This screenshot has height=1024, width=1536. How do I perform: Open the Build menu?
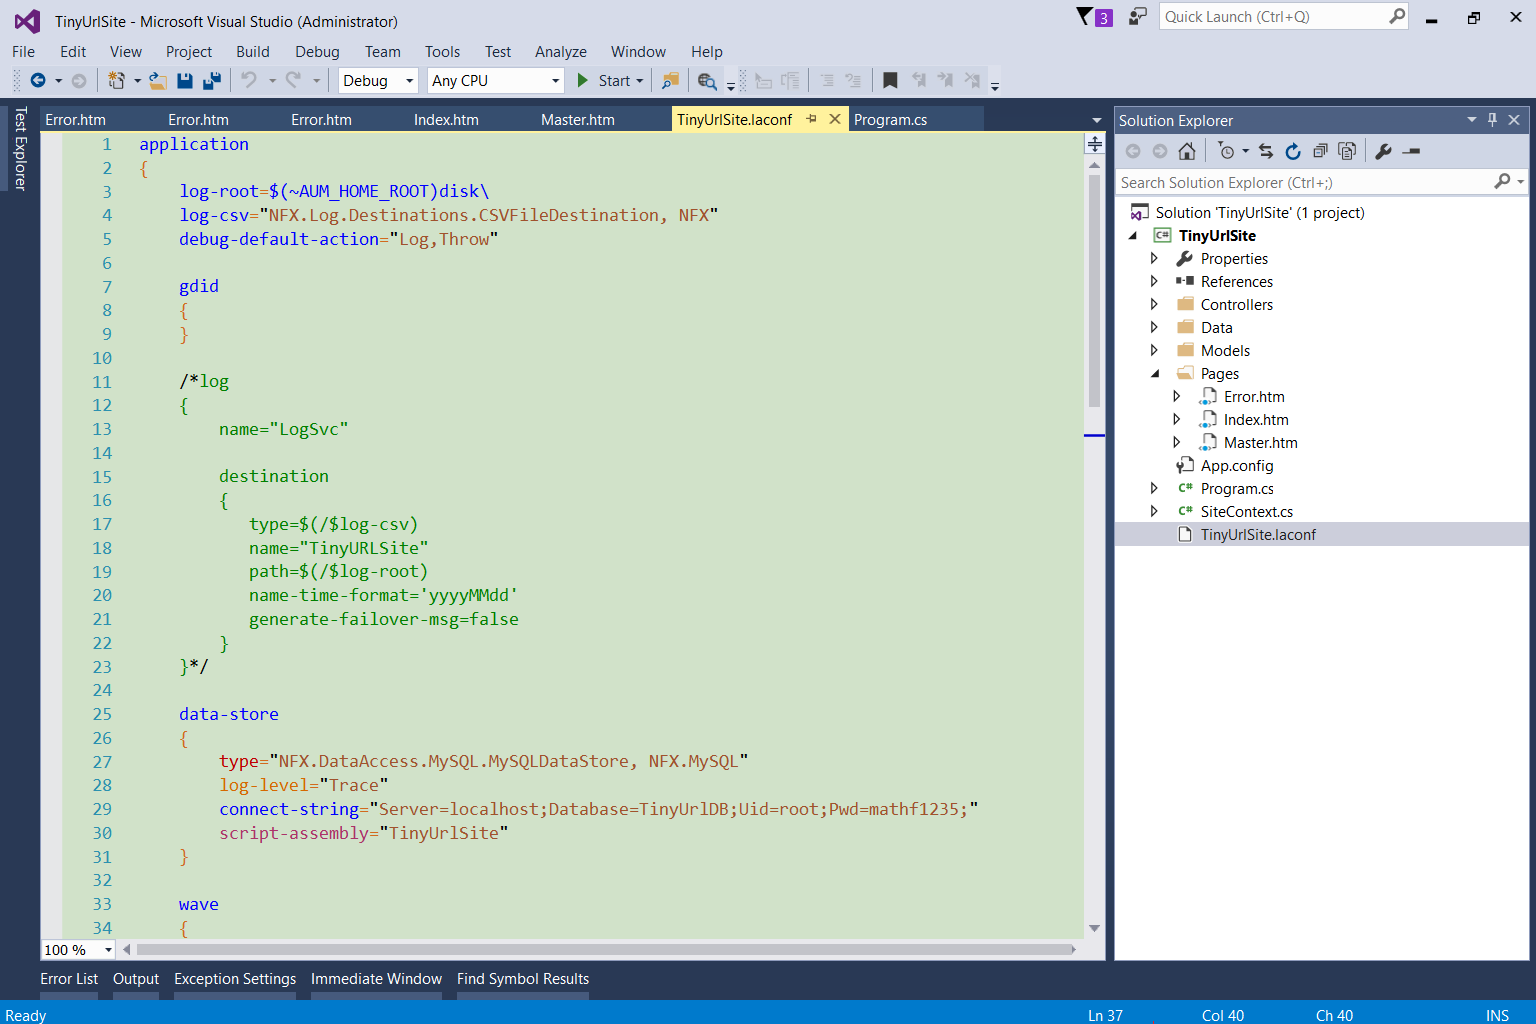coord(252,52)
